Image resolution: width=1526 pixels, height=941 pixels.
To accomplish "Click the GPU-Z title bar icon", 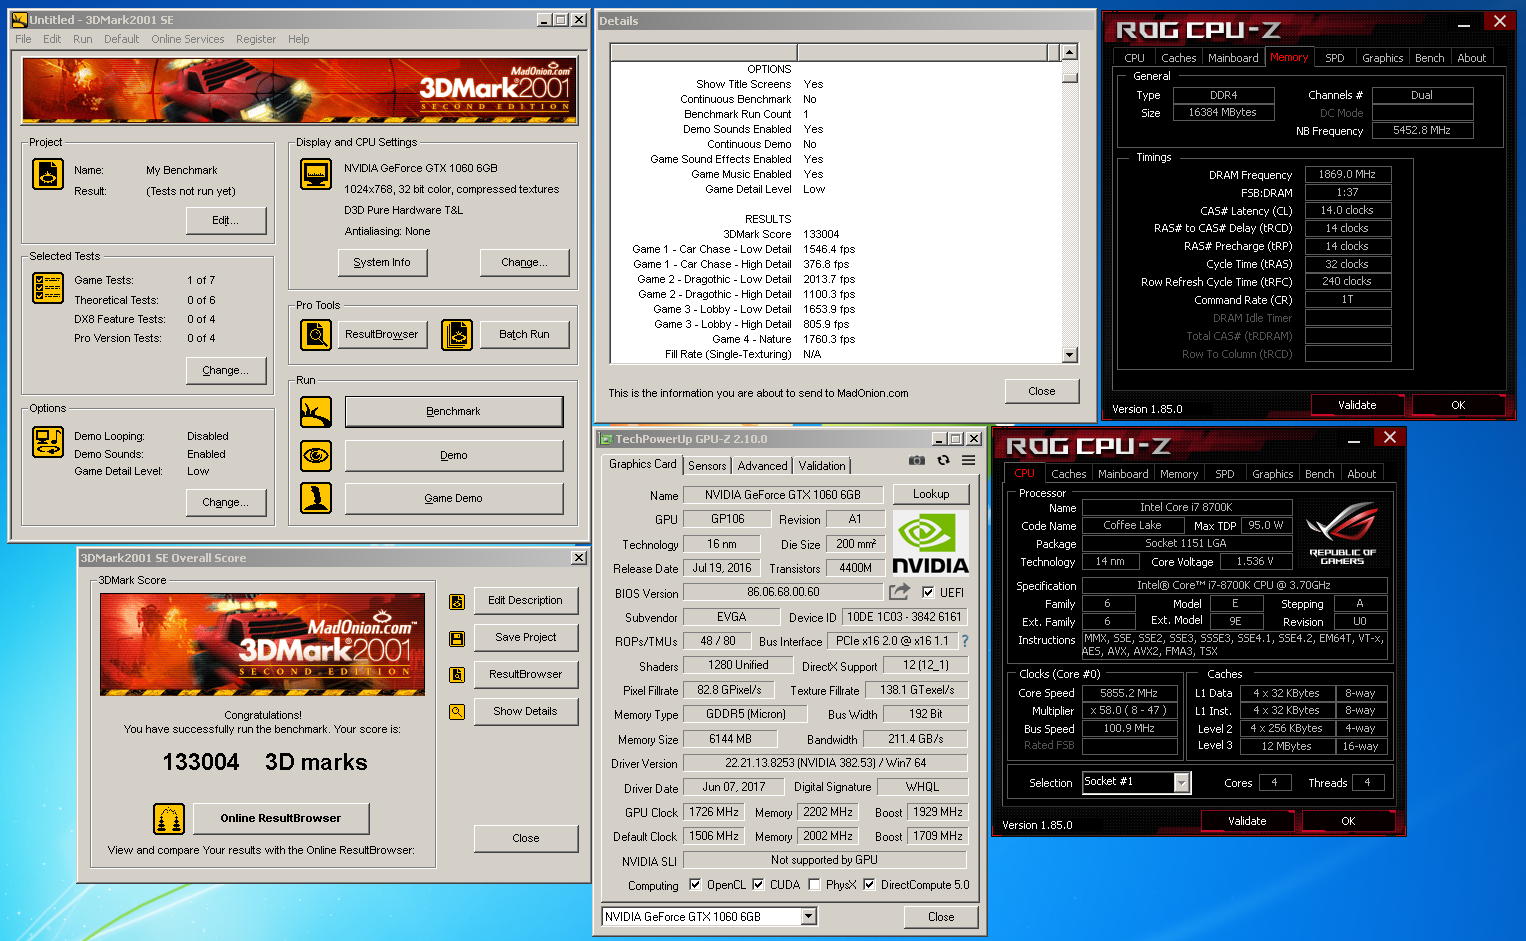I will pos(606,439).
